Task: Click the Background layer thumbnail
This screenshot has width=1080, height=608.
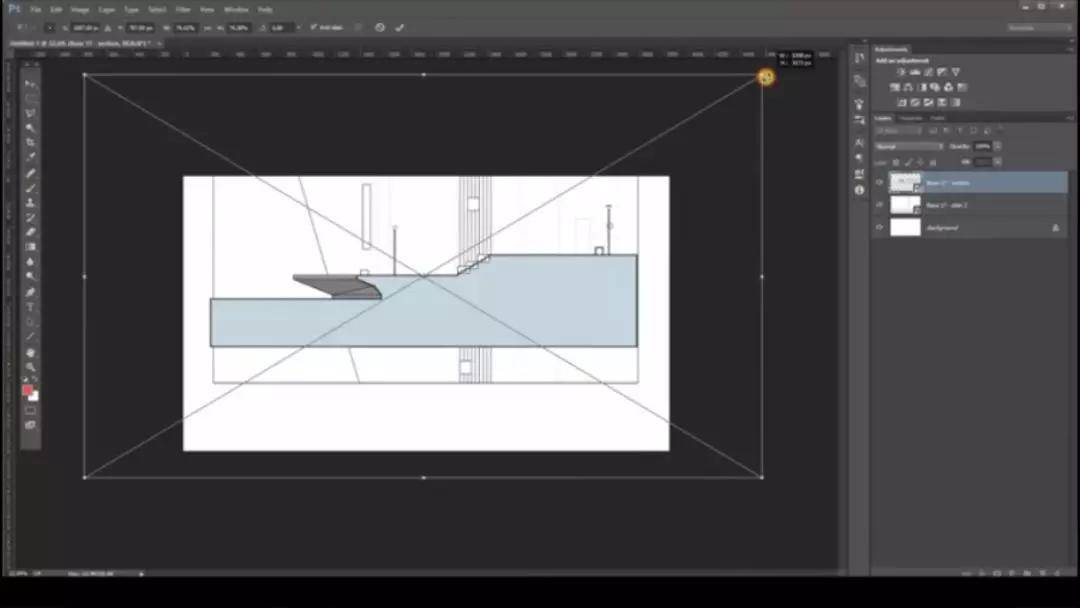Action: pos(905,228)
